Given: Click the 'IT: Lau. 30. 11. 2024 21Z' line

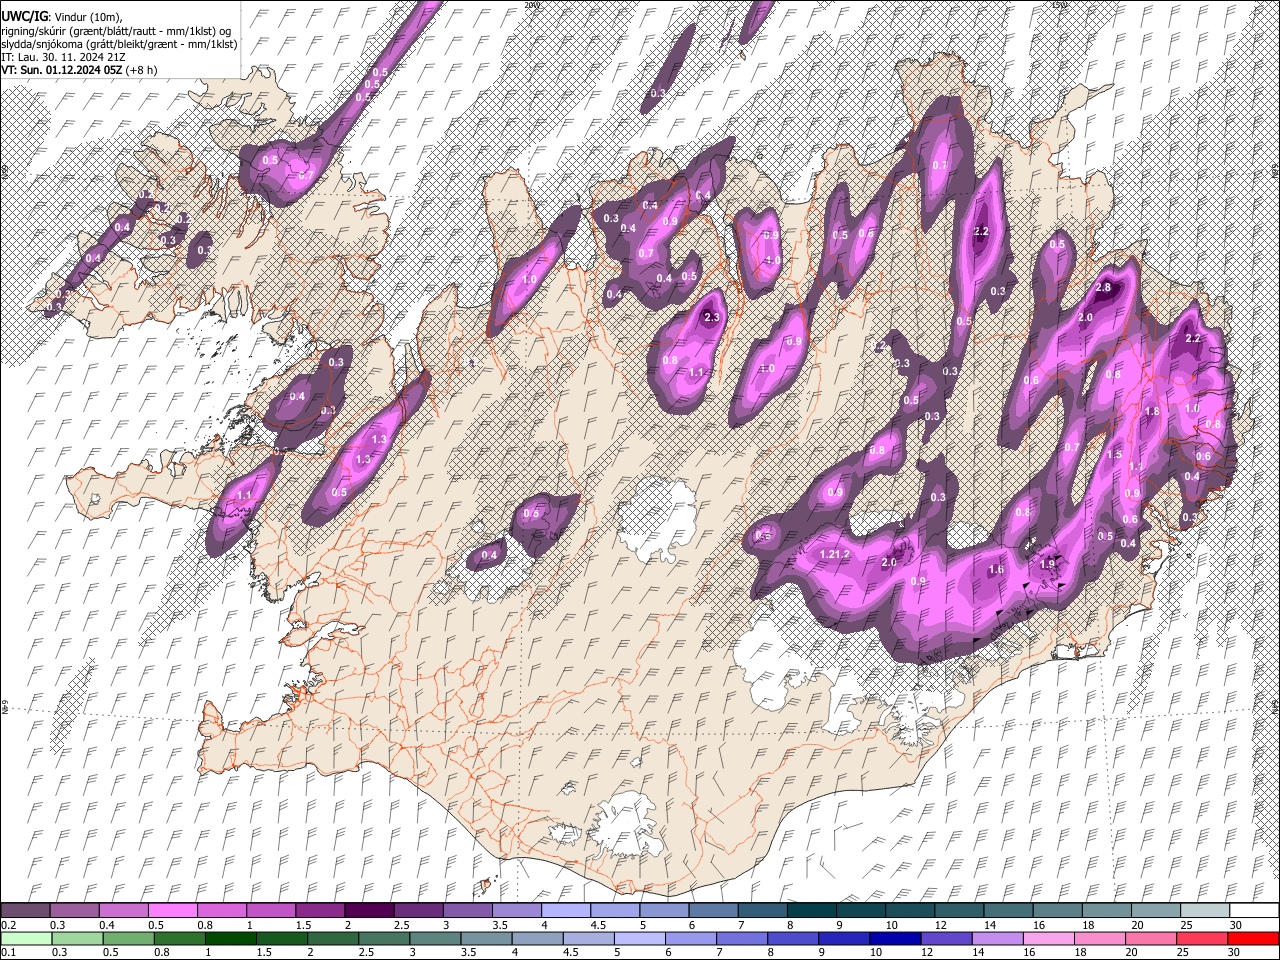Looking at the screenshot, I should 63,57.
